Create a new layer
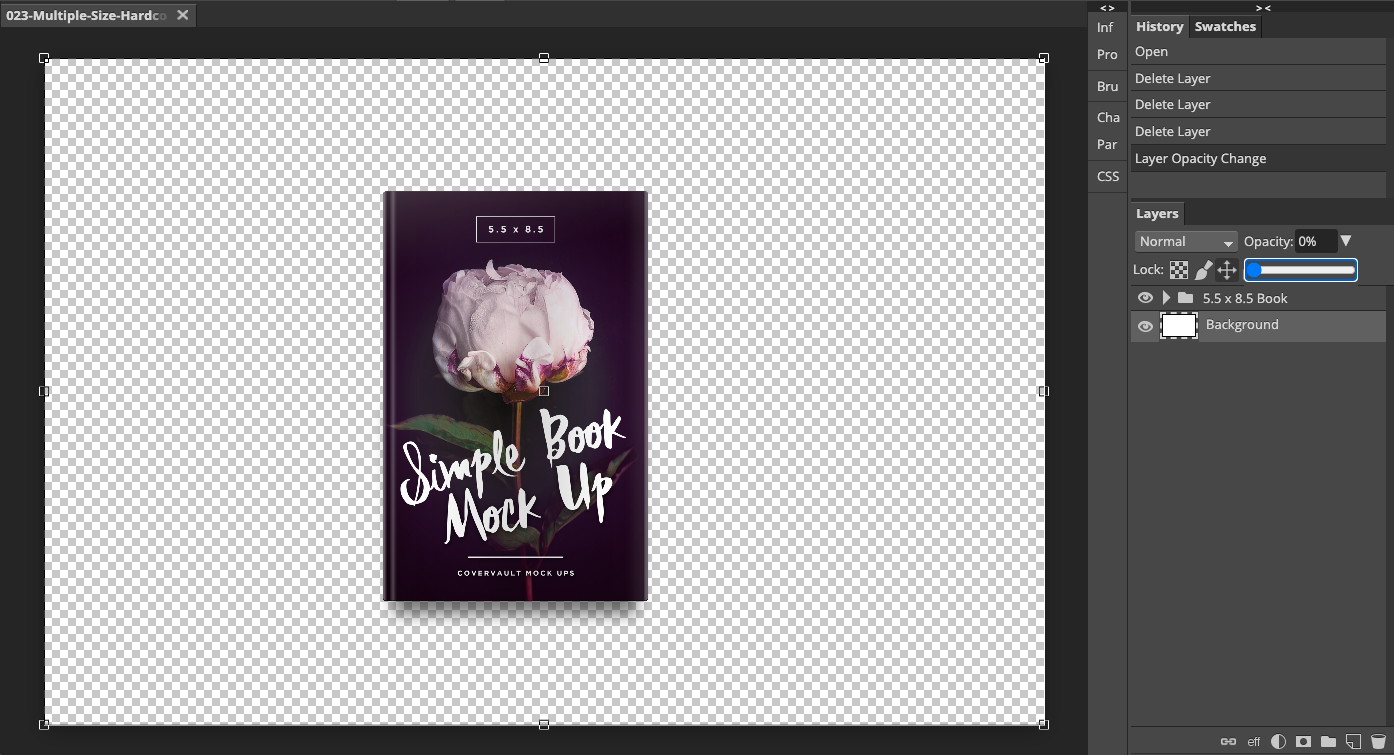The width and height of the screenshot is (1394, 755). click(1353, 742)
